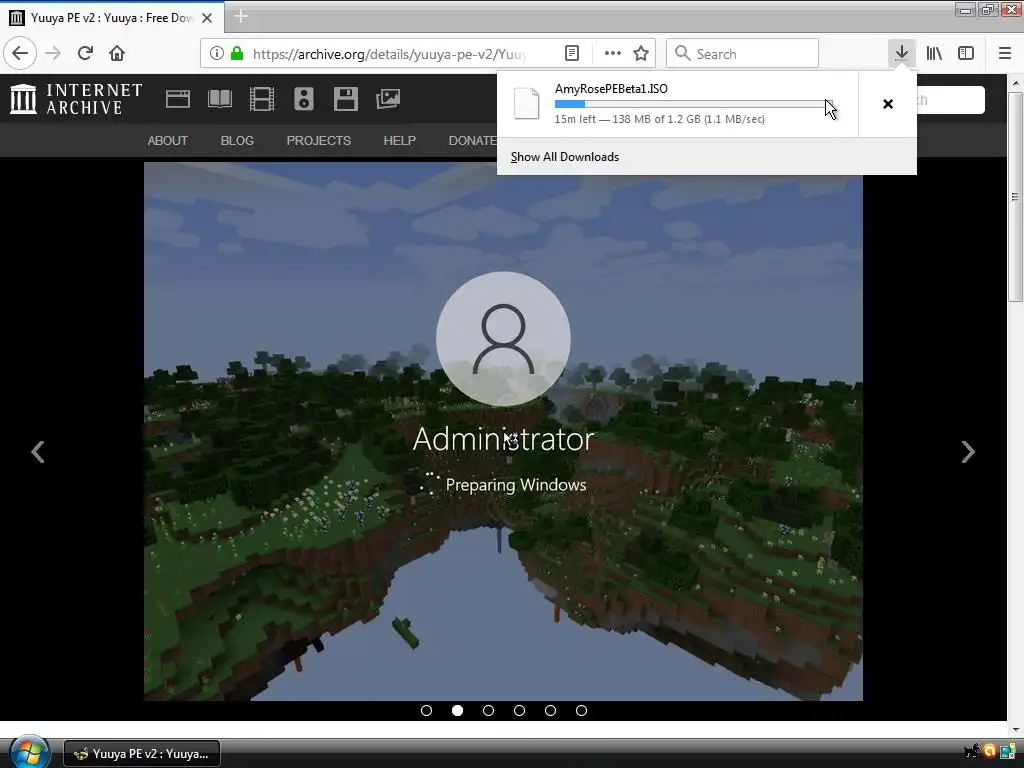This screenshot has width=1024, height=768.
Task: Select the second carousel dot
Action: point(458,711)
